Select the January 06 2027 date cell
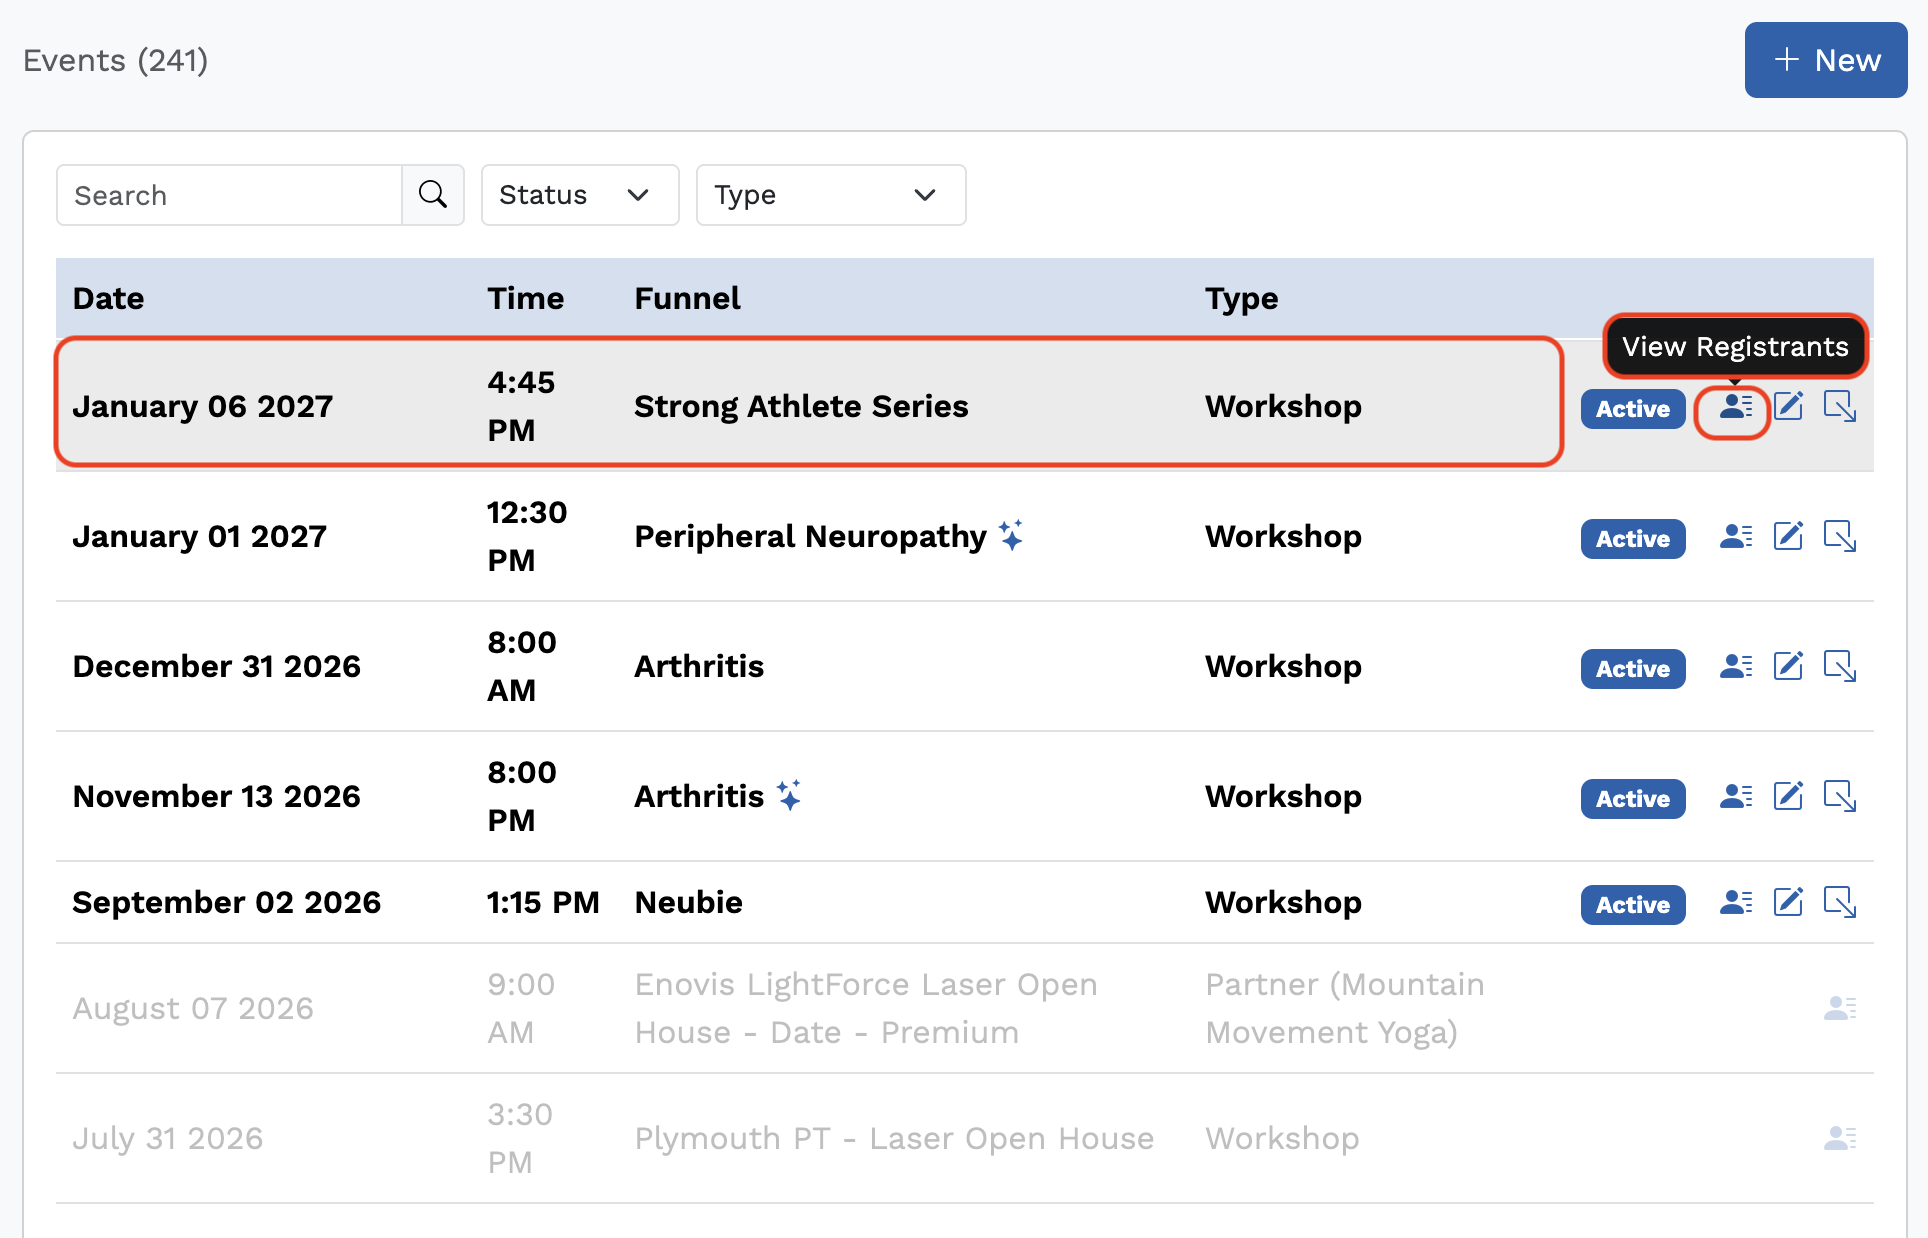This screenshot has width=1928, height=1238. 203,406
